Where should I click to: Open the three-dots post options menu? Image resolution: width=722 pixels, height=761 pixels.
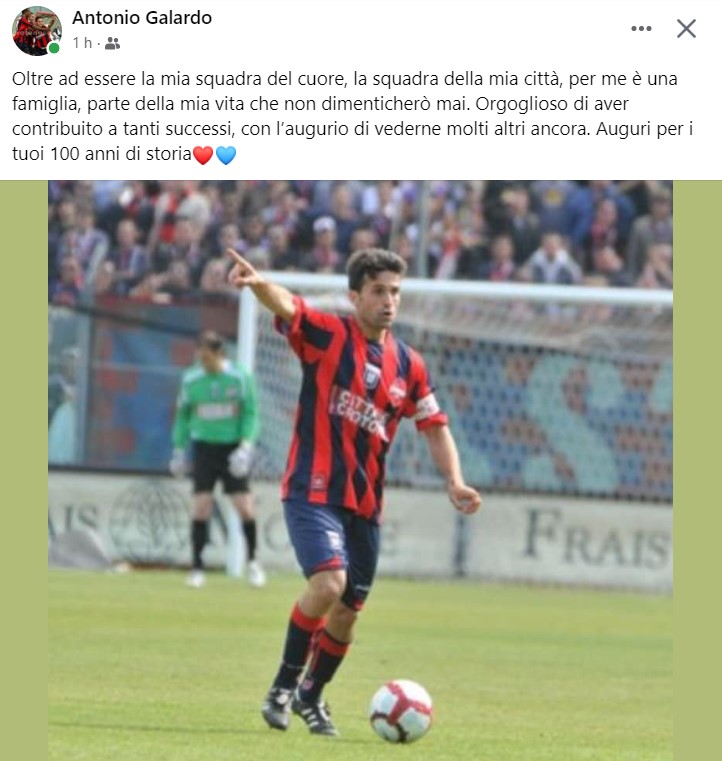click(641, 29)
